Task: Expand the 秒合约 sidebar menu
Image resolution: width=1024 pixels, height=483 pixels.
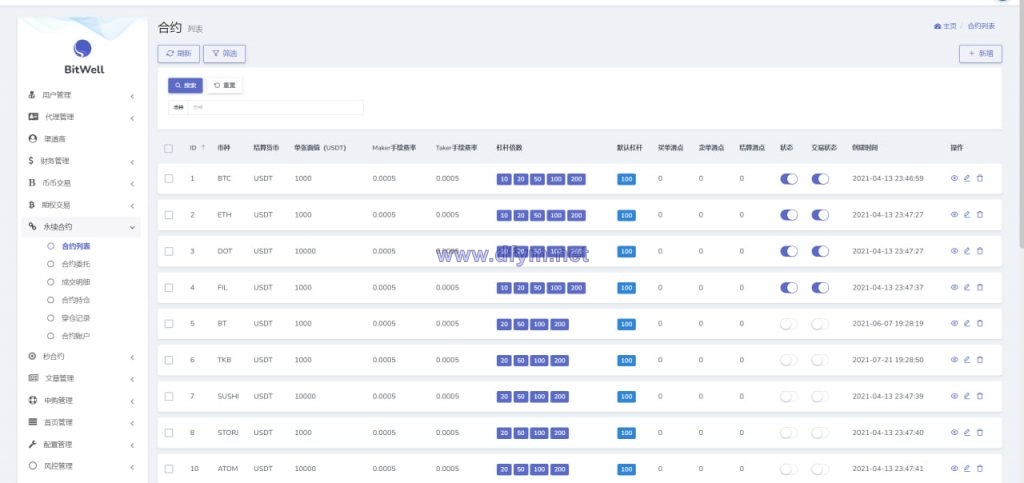Action: 81,357
